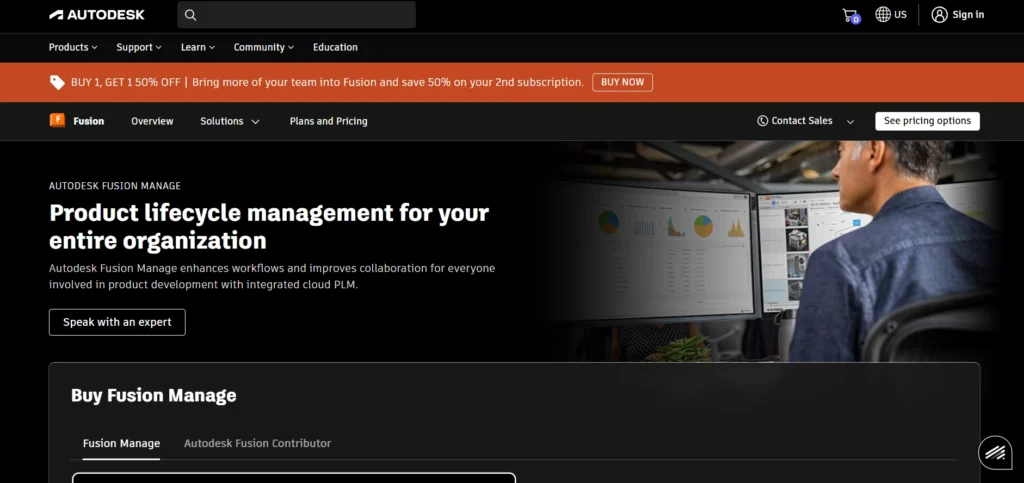Click the globe region icon

[x=883, y=14]
